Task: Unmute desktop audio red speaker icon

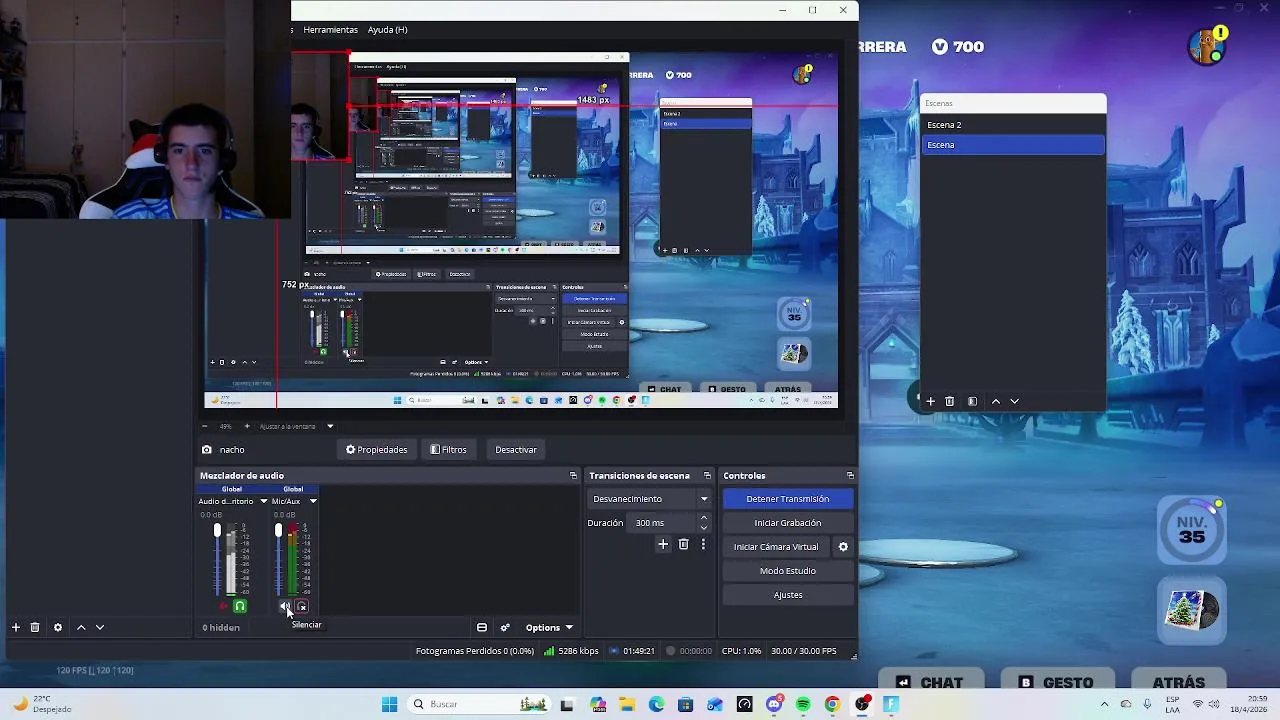Action: point(223,606)
